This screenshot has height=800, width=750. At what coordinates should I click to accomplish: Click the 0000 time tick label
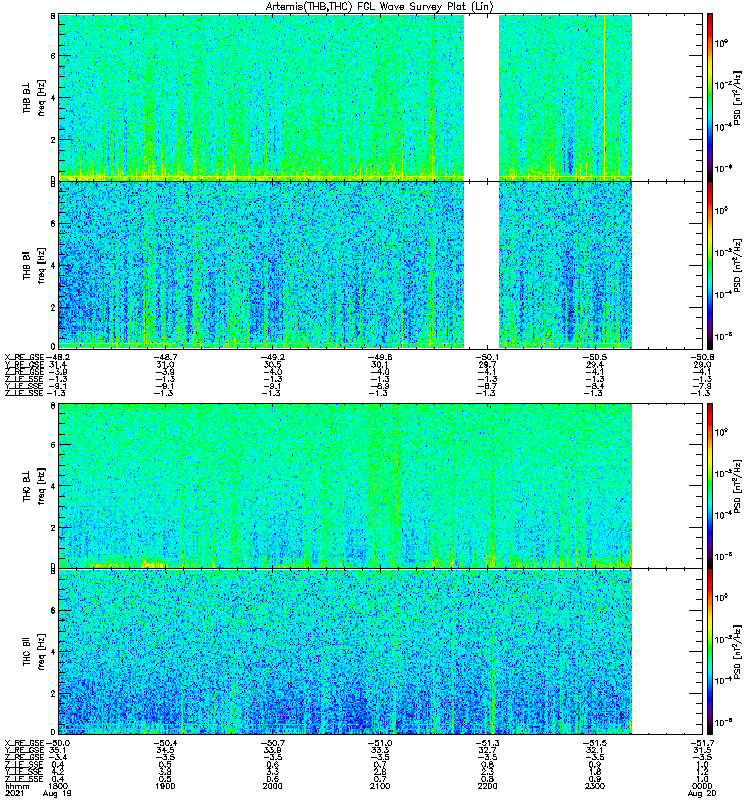point(703,786)
